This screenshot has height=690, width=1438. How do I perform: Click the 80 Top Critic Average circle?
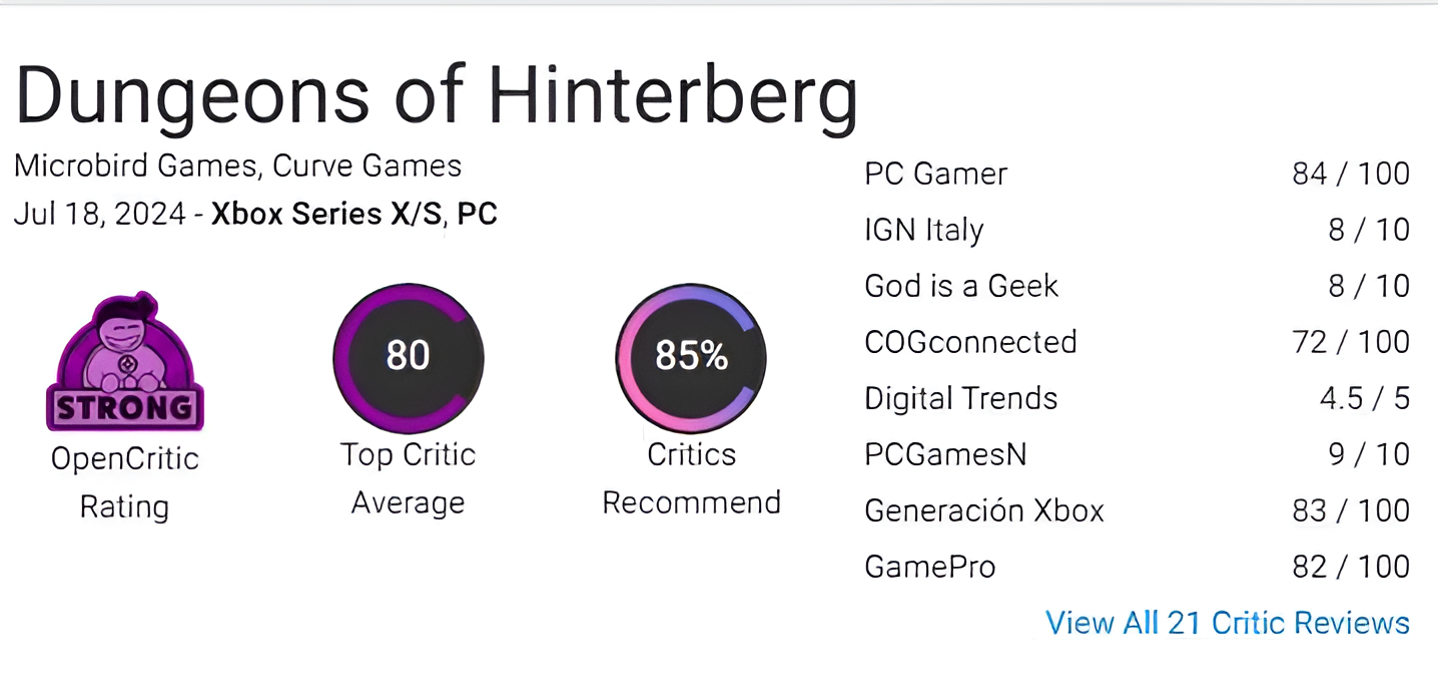(408, 358)
